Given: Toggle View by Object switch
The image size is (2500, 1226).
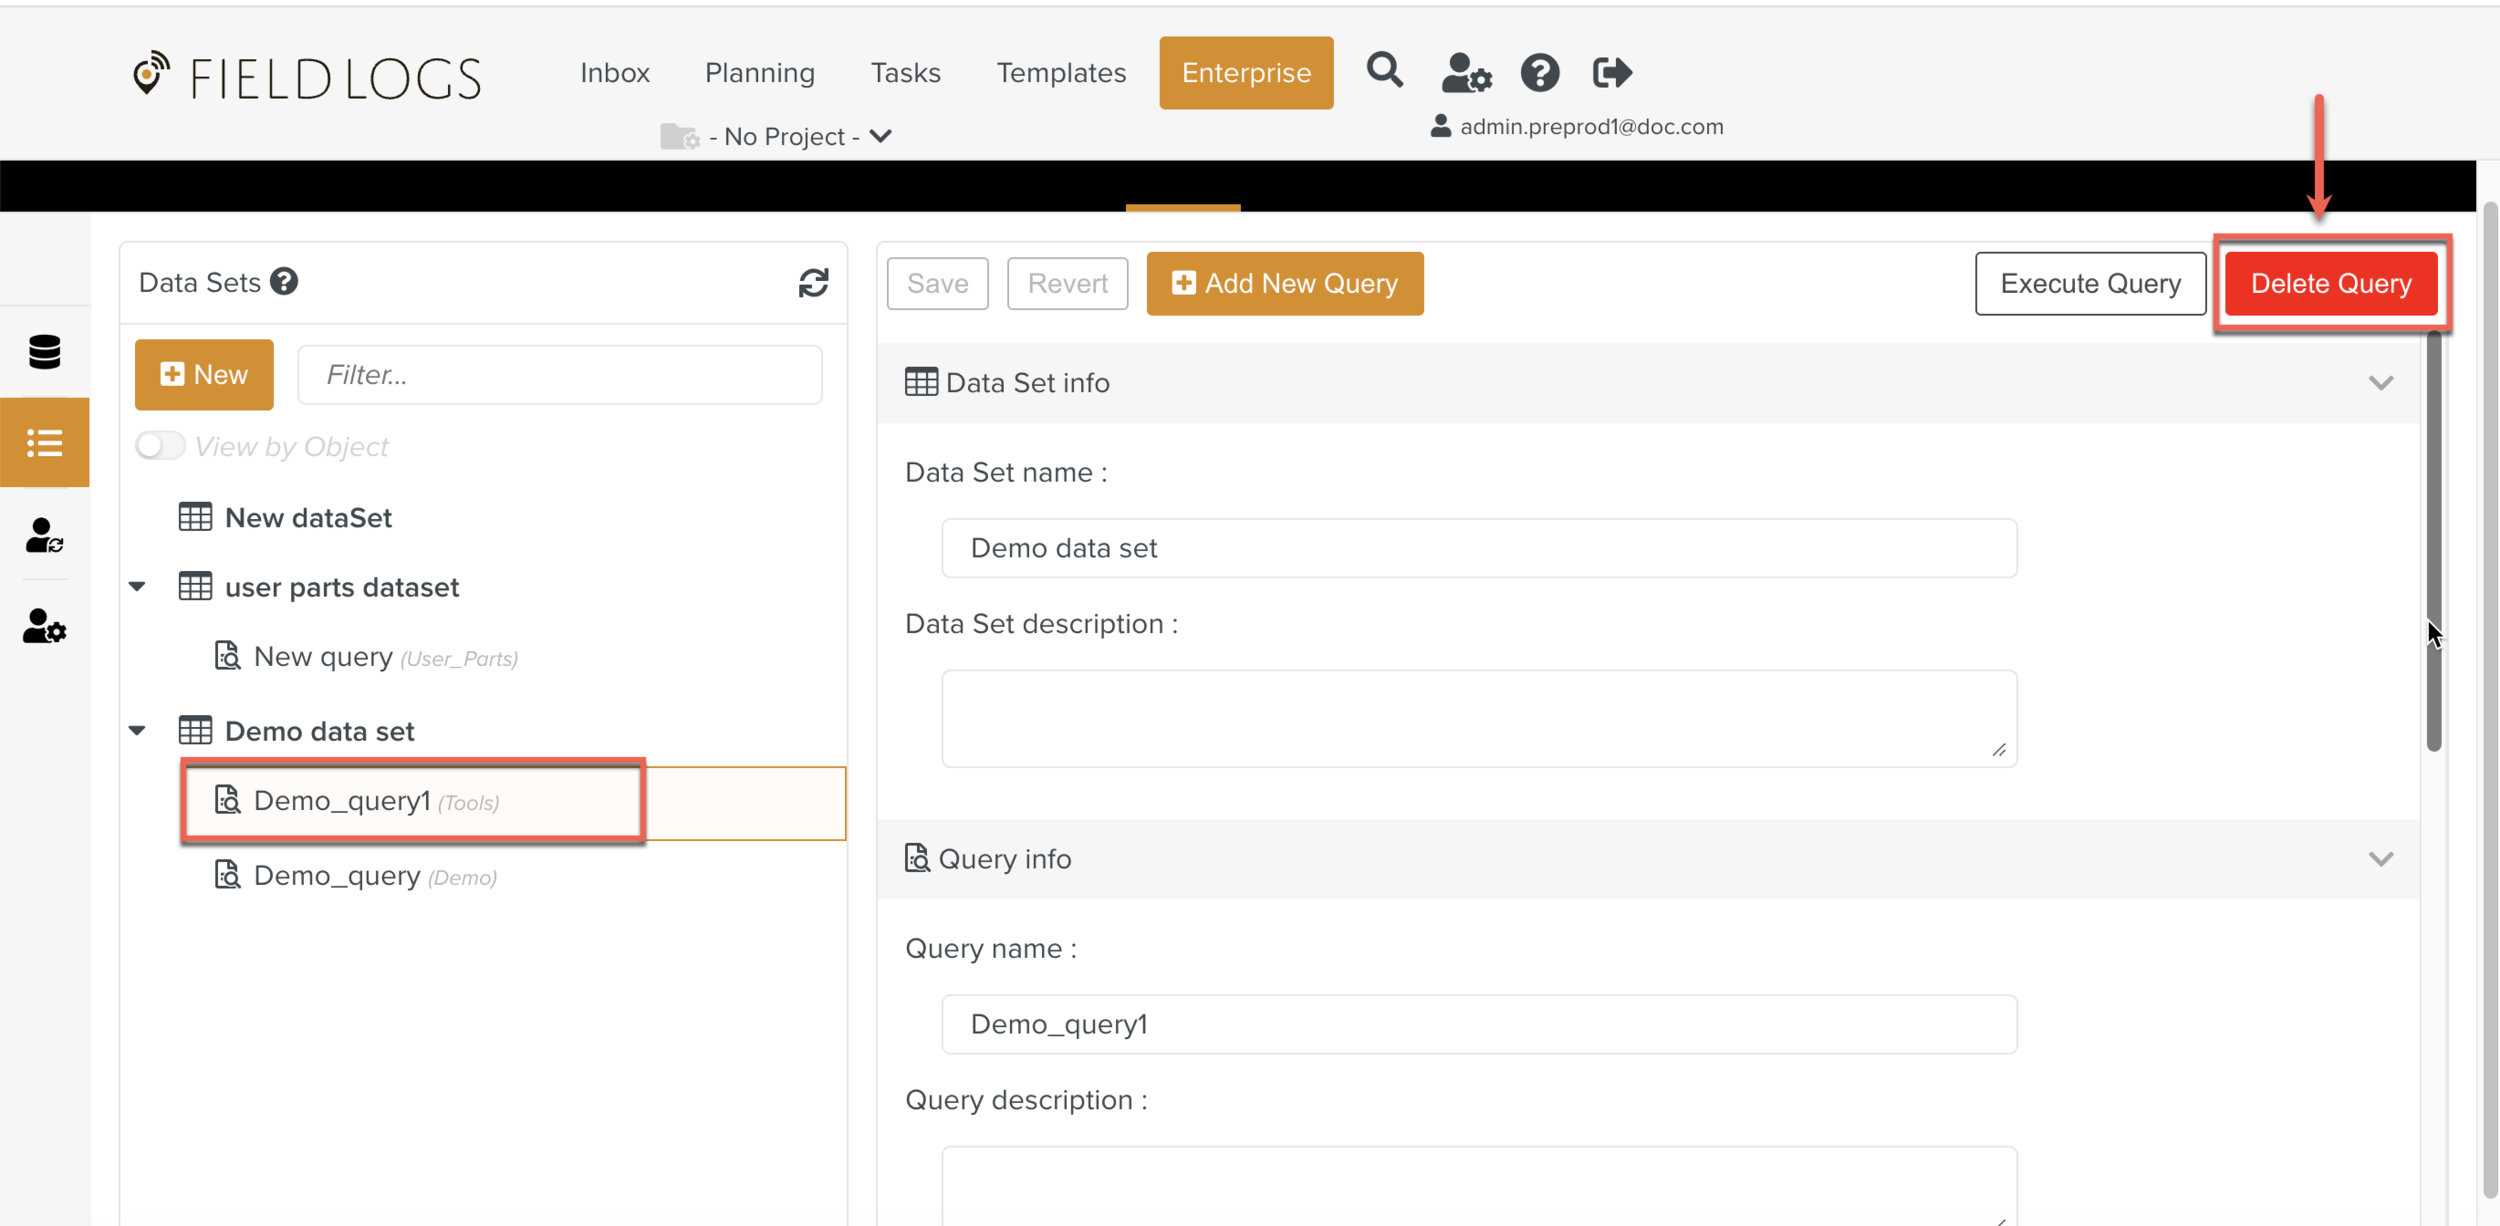Looking at the screenshot, I should [x=160, y=446].
